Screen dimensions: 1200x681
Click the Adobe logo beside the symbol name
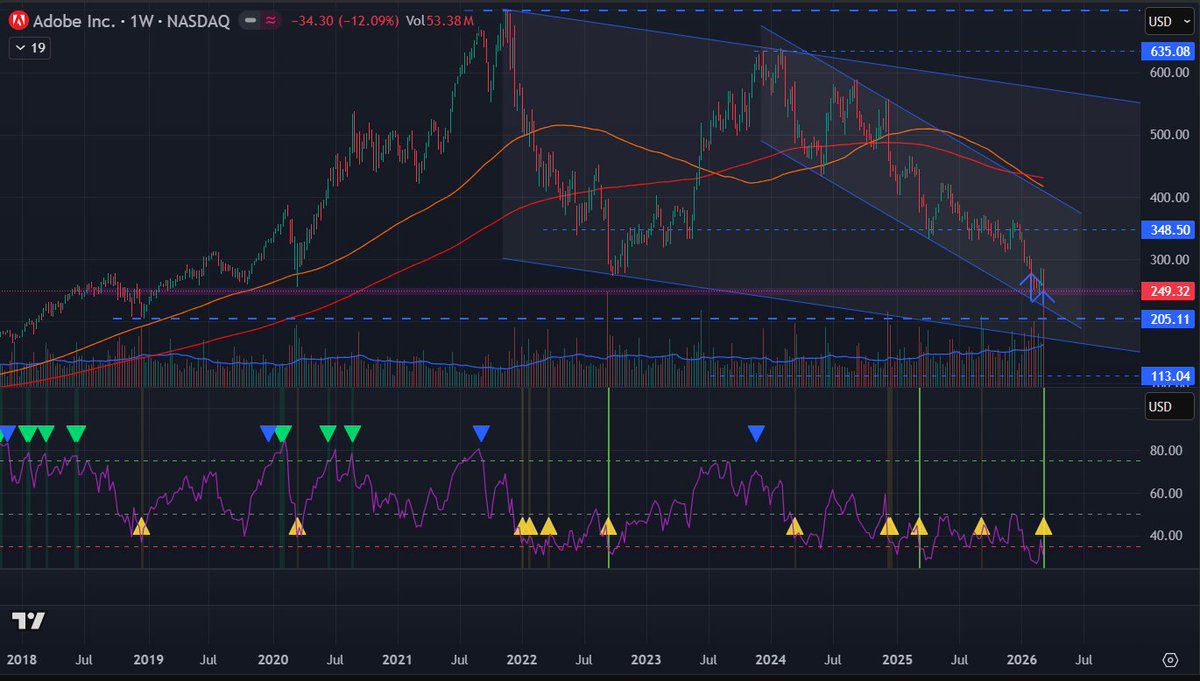[18, 21]
